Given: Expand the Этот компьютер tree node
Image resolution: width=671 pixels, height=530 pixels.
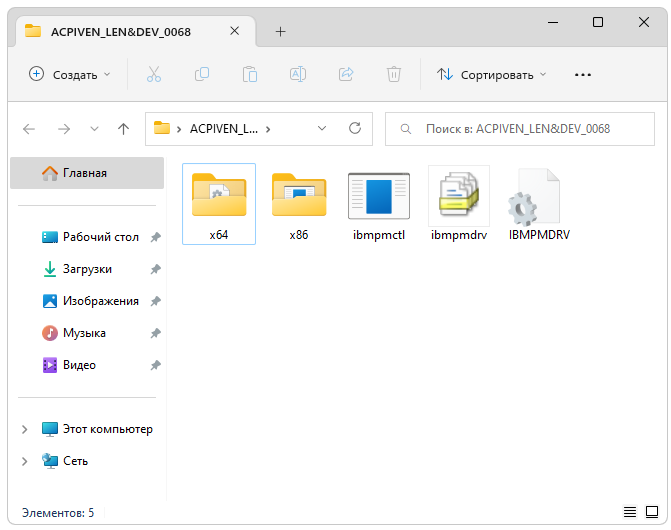Looking at the screenshot, I should point(24,429).
